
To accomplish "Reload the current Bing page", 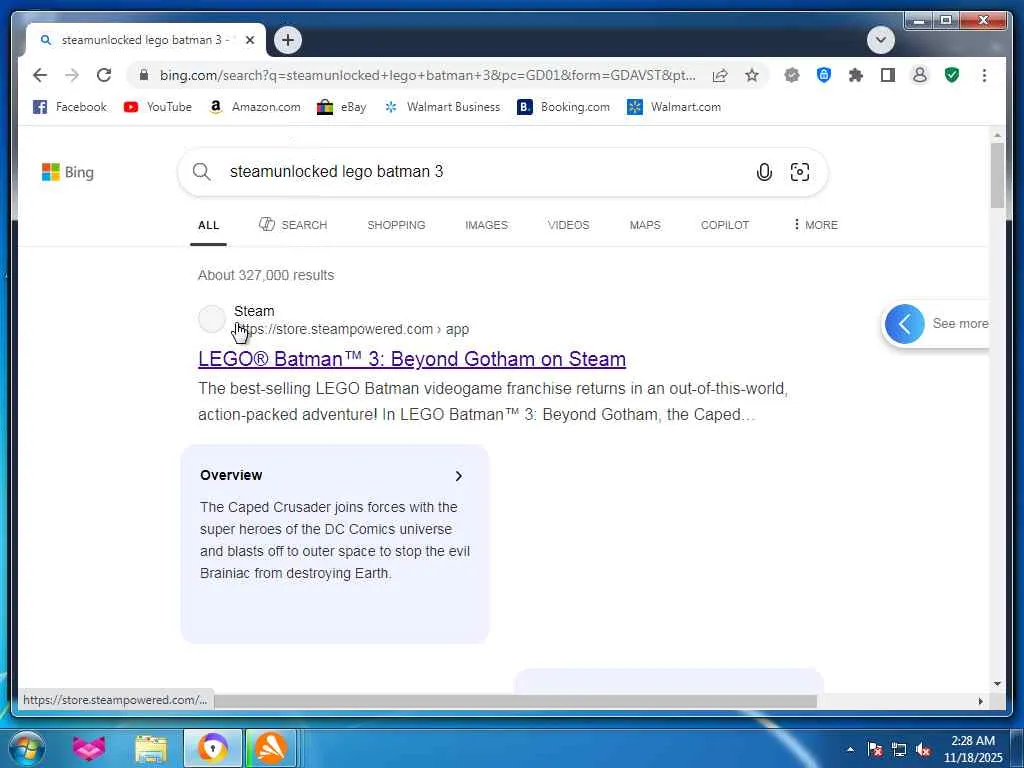I will pyautogui.click(x=104, y=75).
